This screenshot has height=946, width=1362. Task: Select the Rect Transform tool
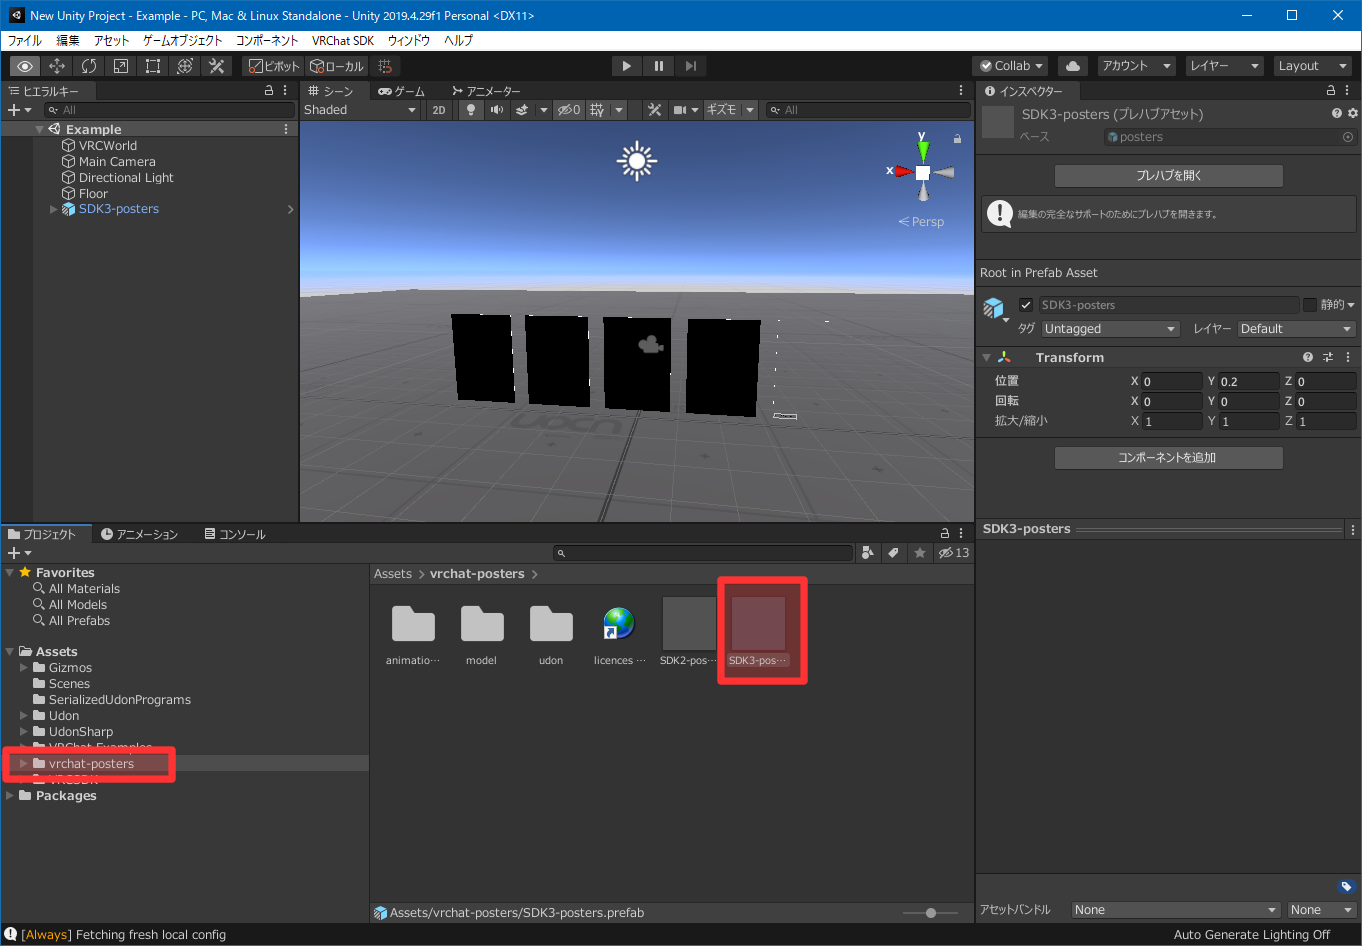[153, 66]
